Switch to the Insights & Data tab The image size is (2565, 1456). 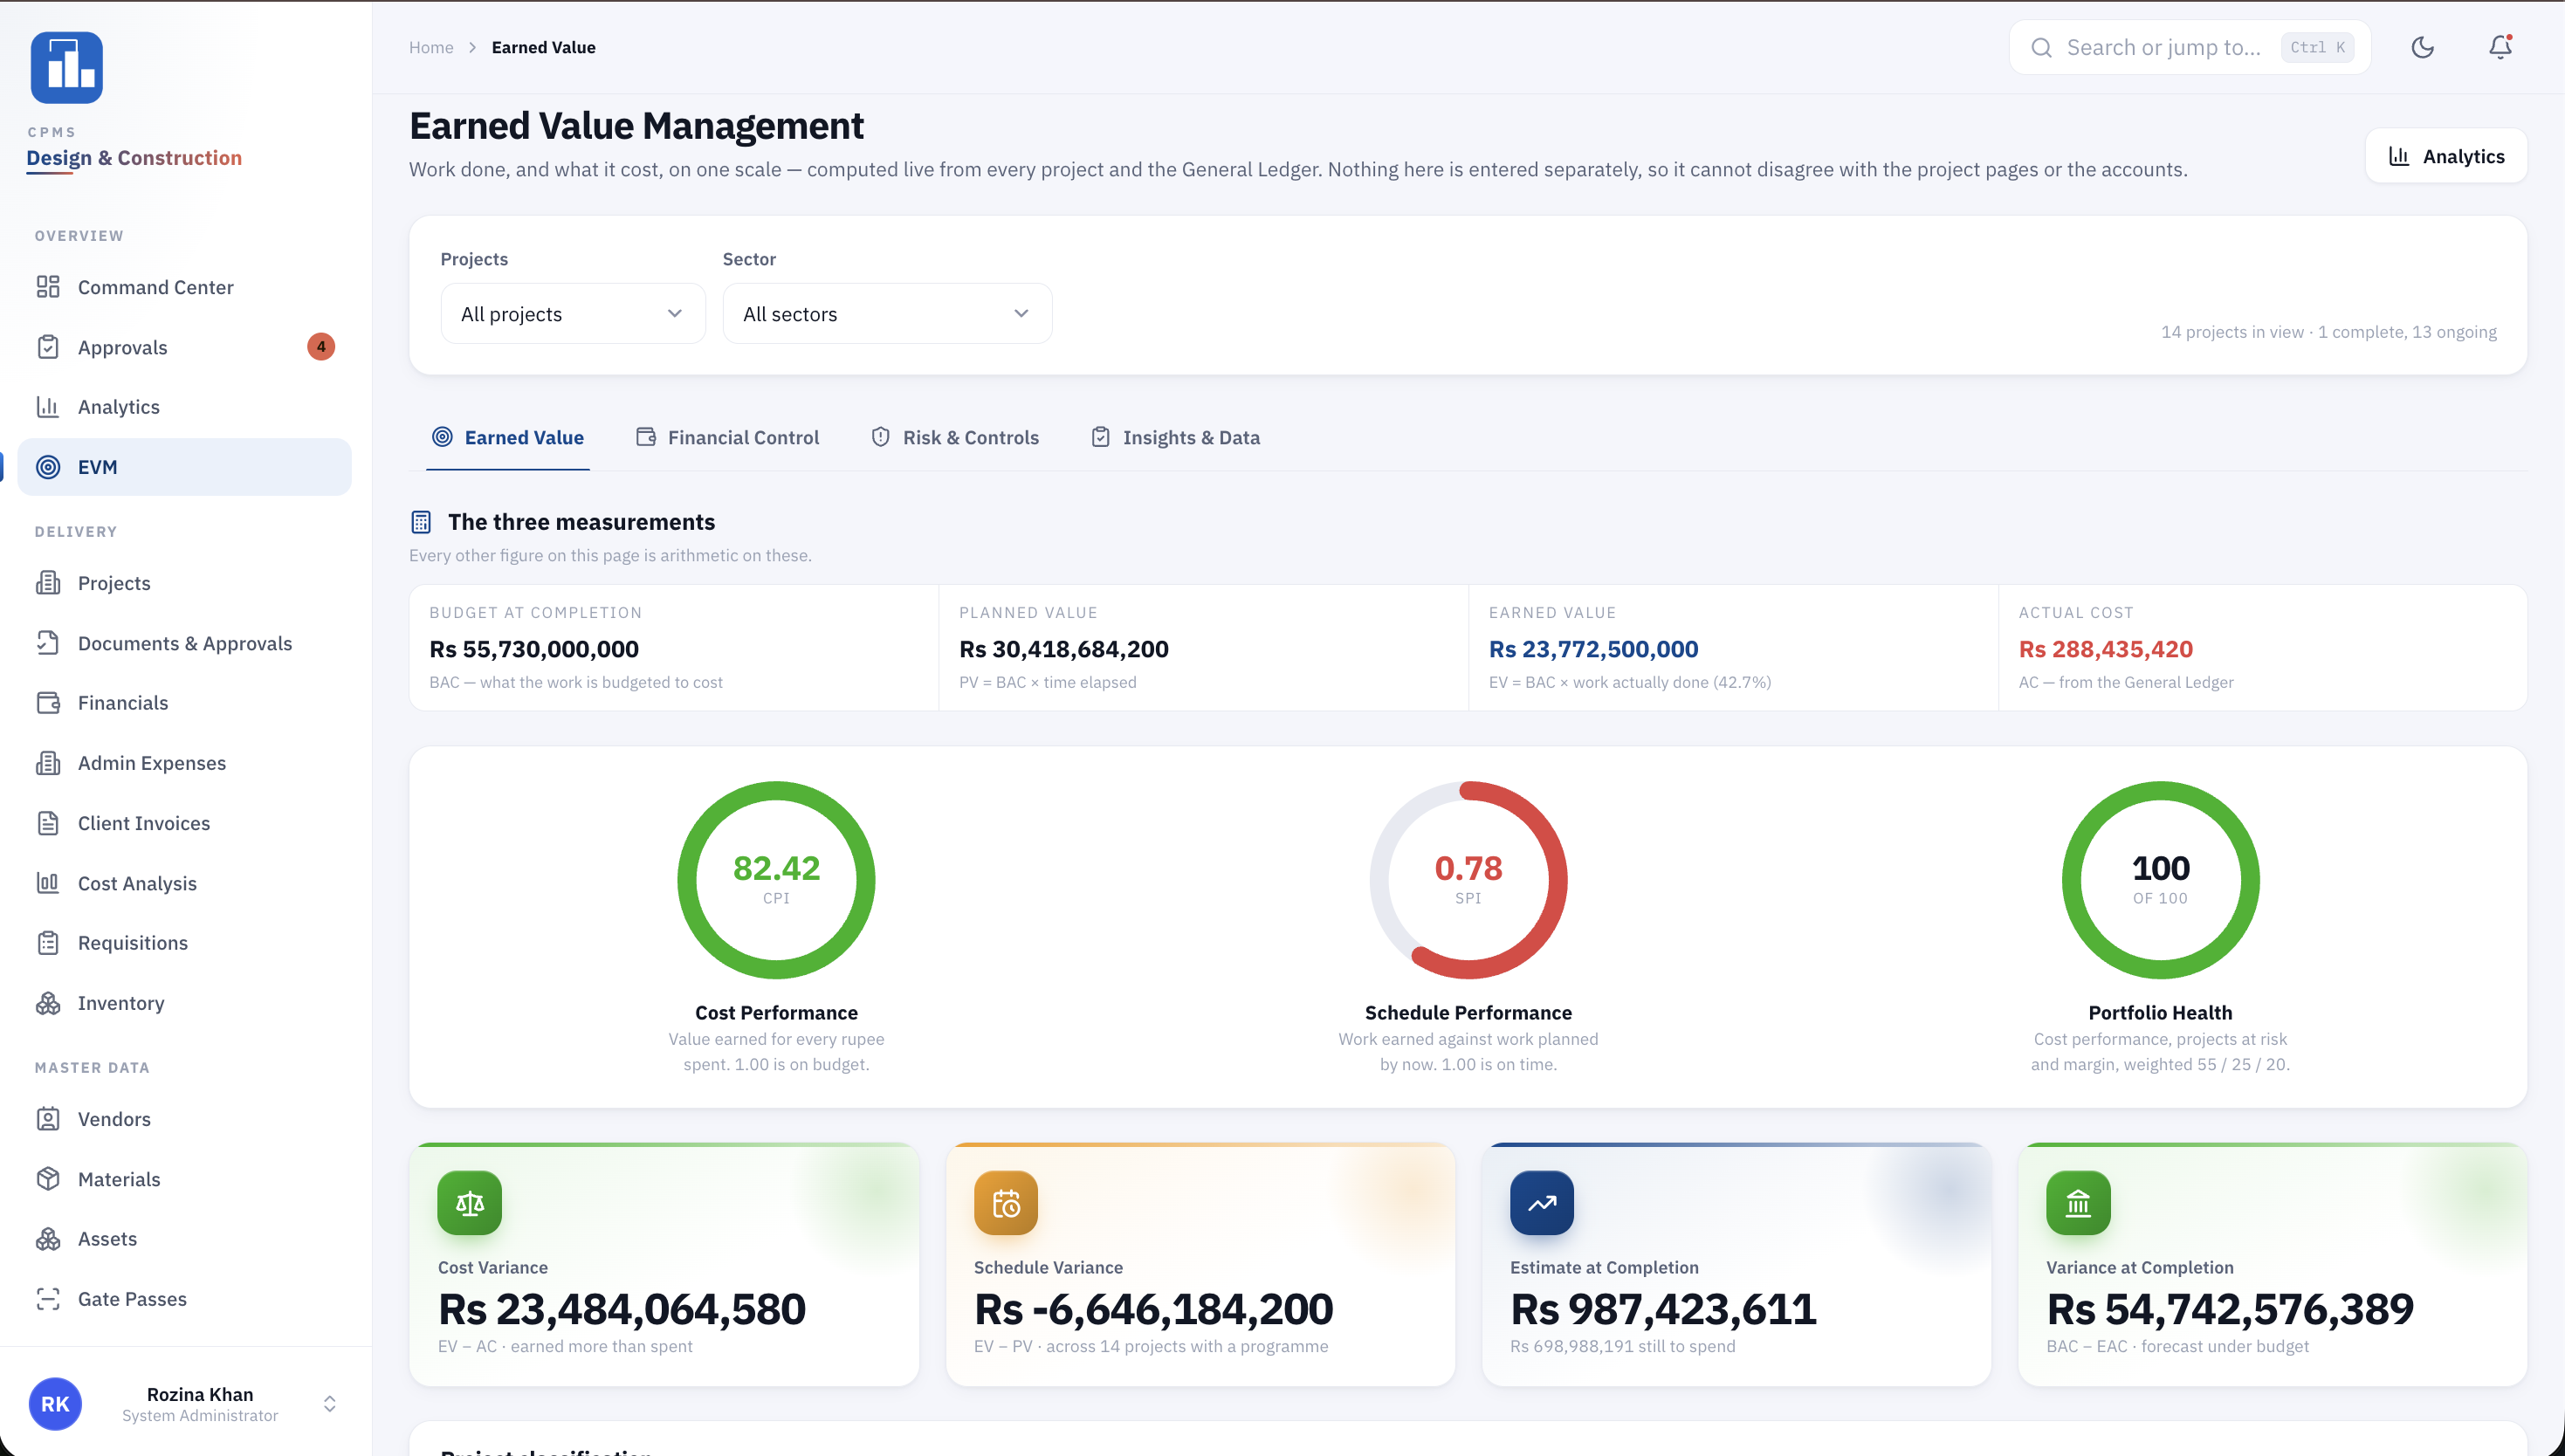pyautogui.click(x=1176, y=438)
